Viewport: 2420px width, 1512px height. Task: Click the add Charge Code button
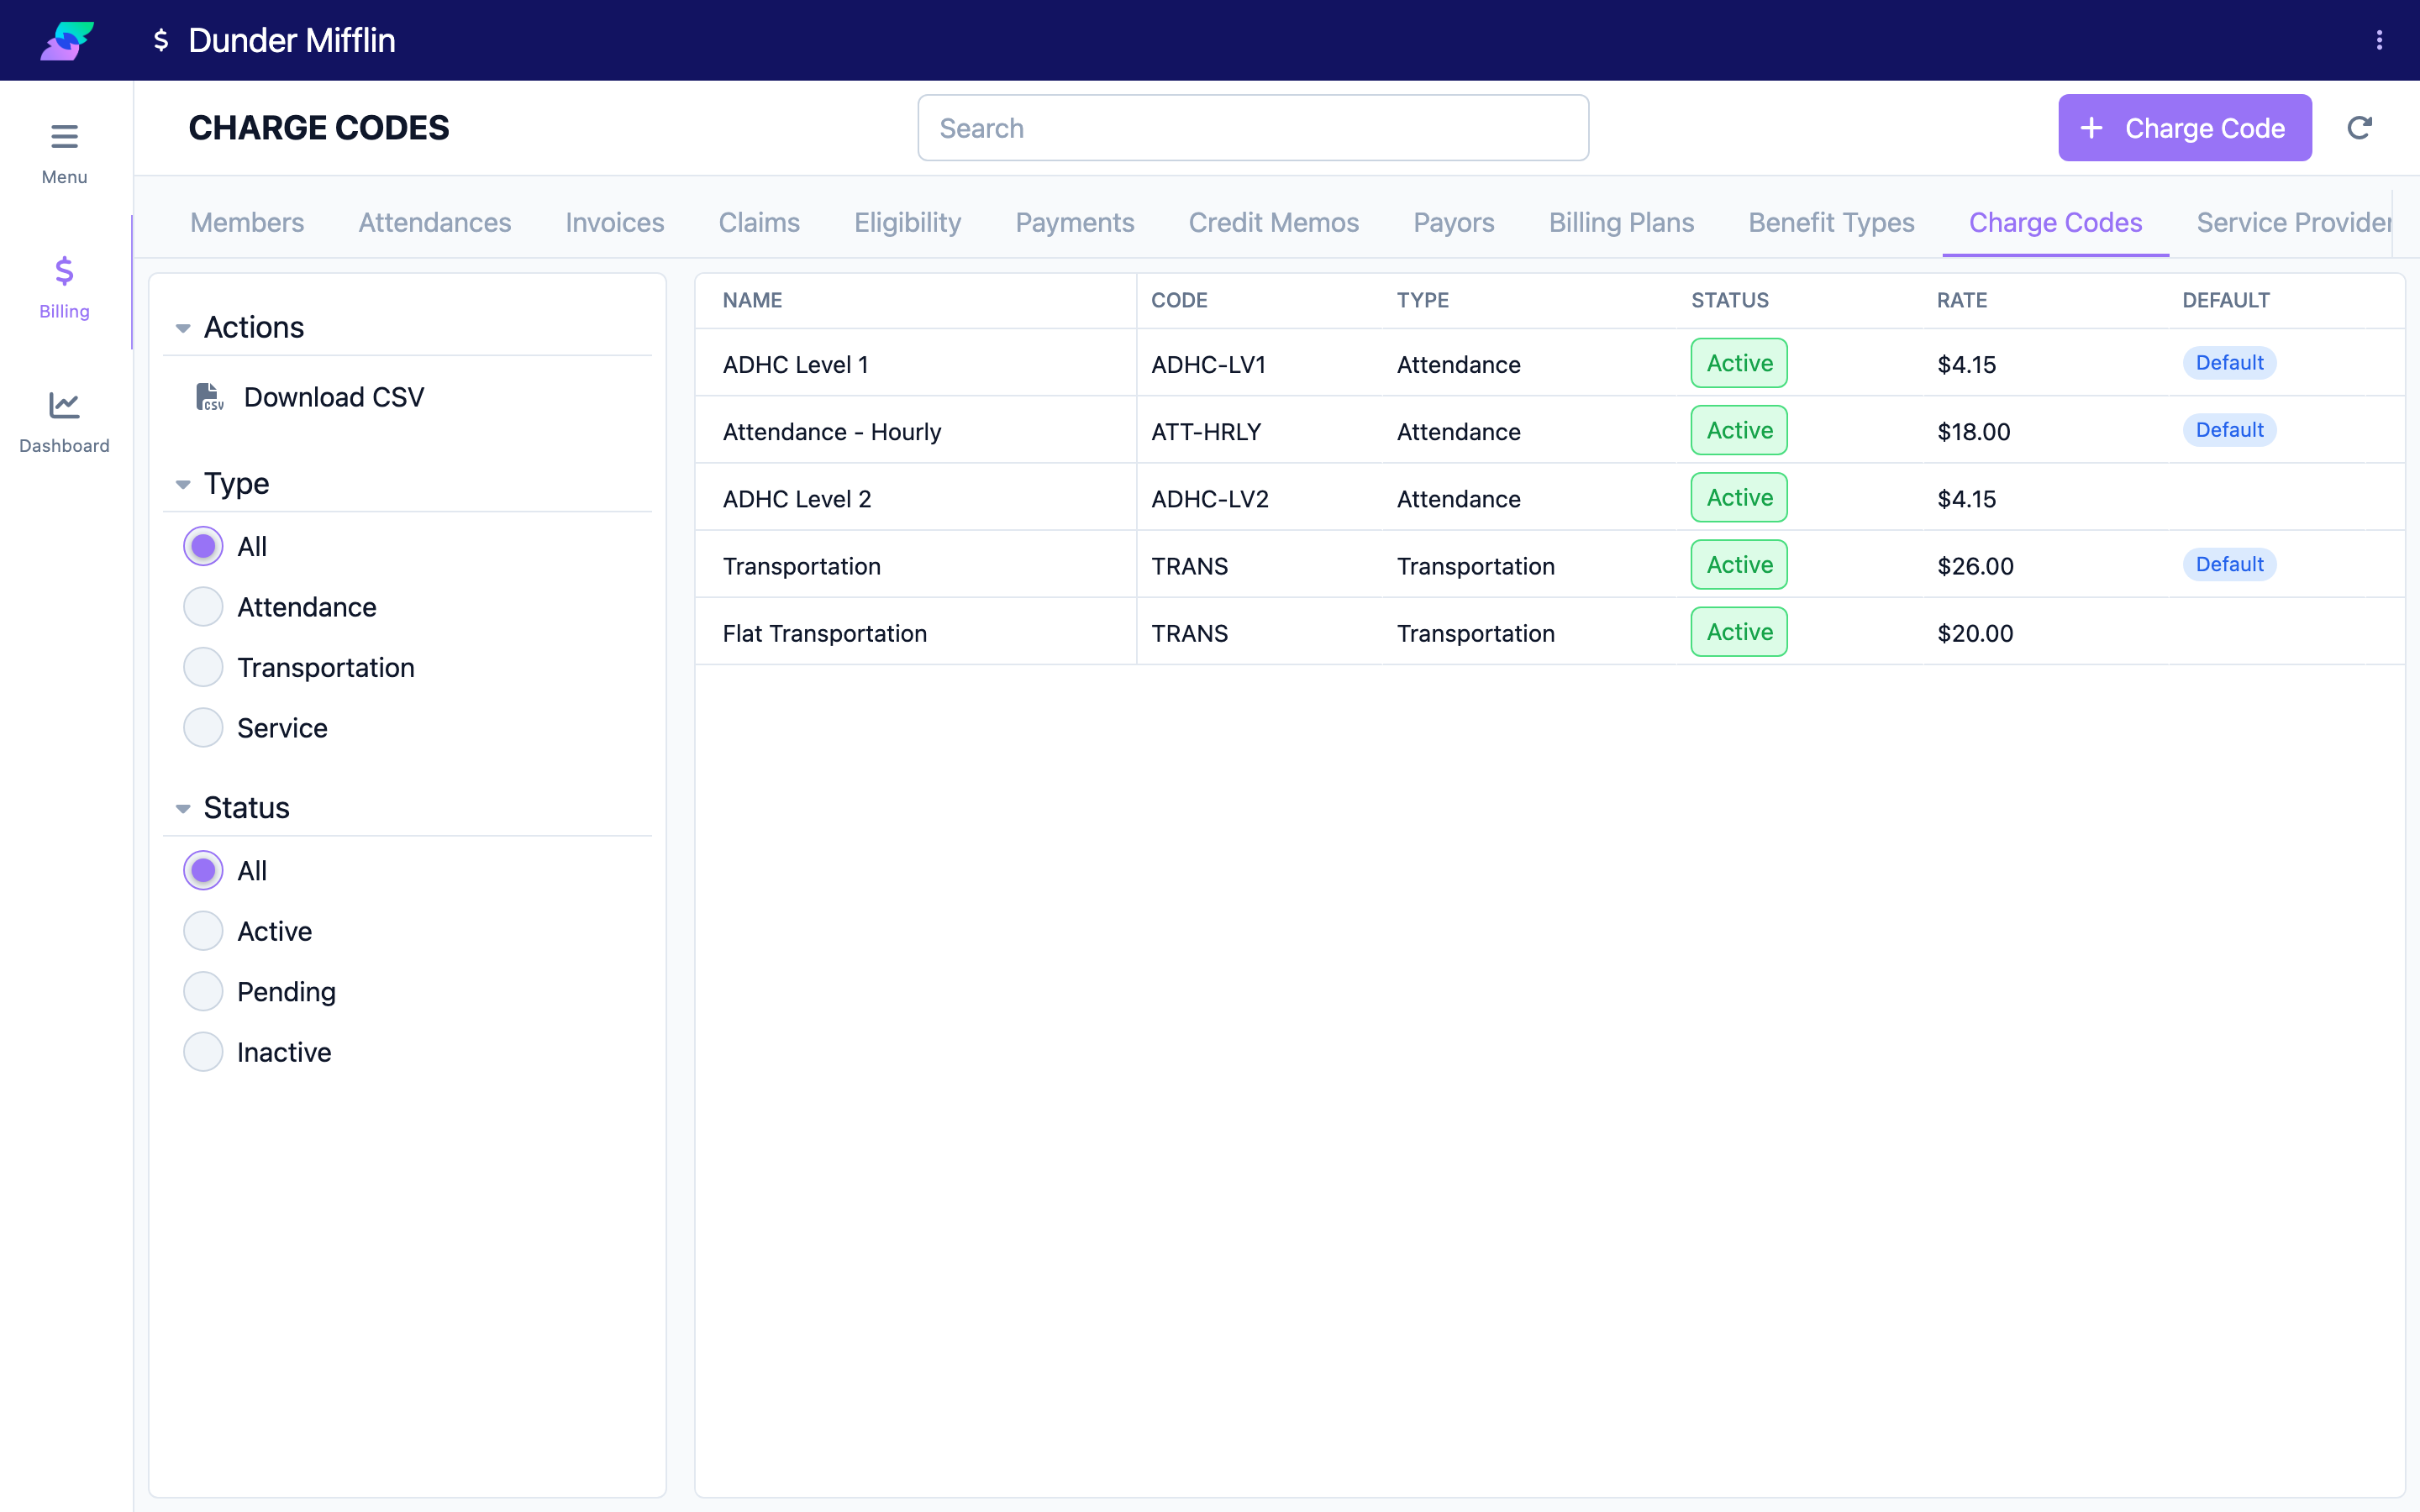tap(2185, 128)
